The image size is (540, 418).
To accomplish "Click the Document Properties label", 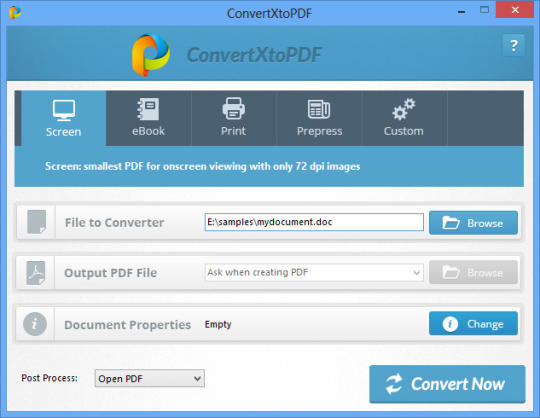I will [127, 325].
